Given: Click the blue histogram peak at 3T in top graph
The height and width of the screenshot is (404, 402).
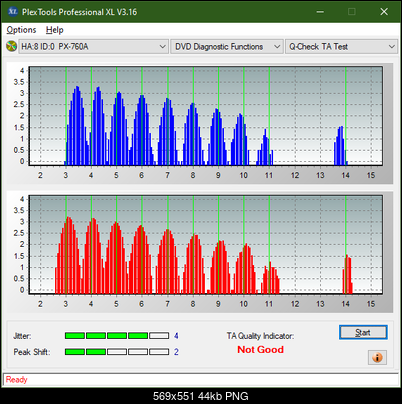Looking at the screenshot, I should [77, 125].
